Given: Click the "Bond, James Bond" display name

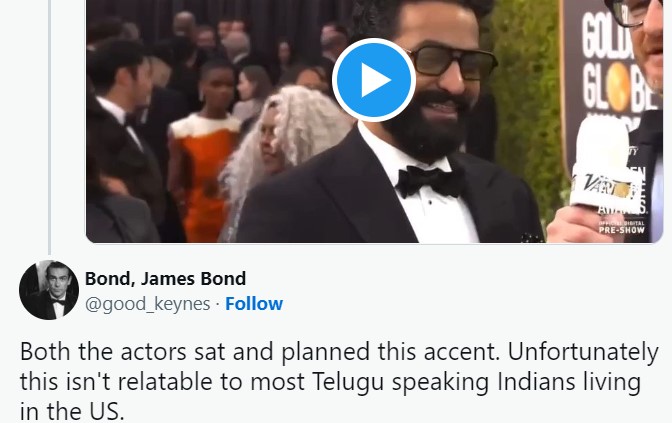Looking at the screenshot, I should click(165, 279).
